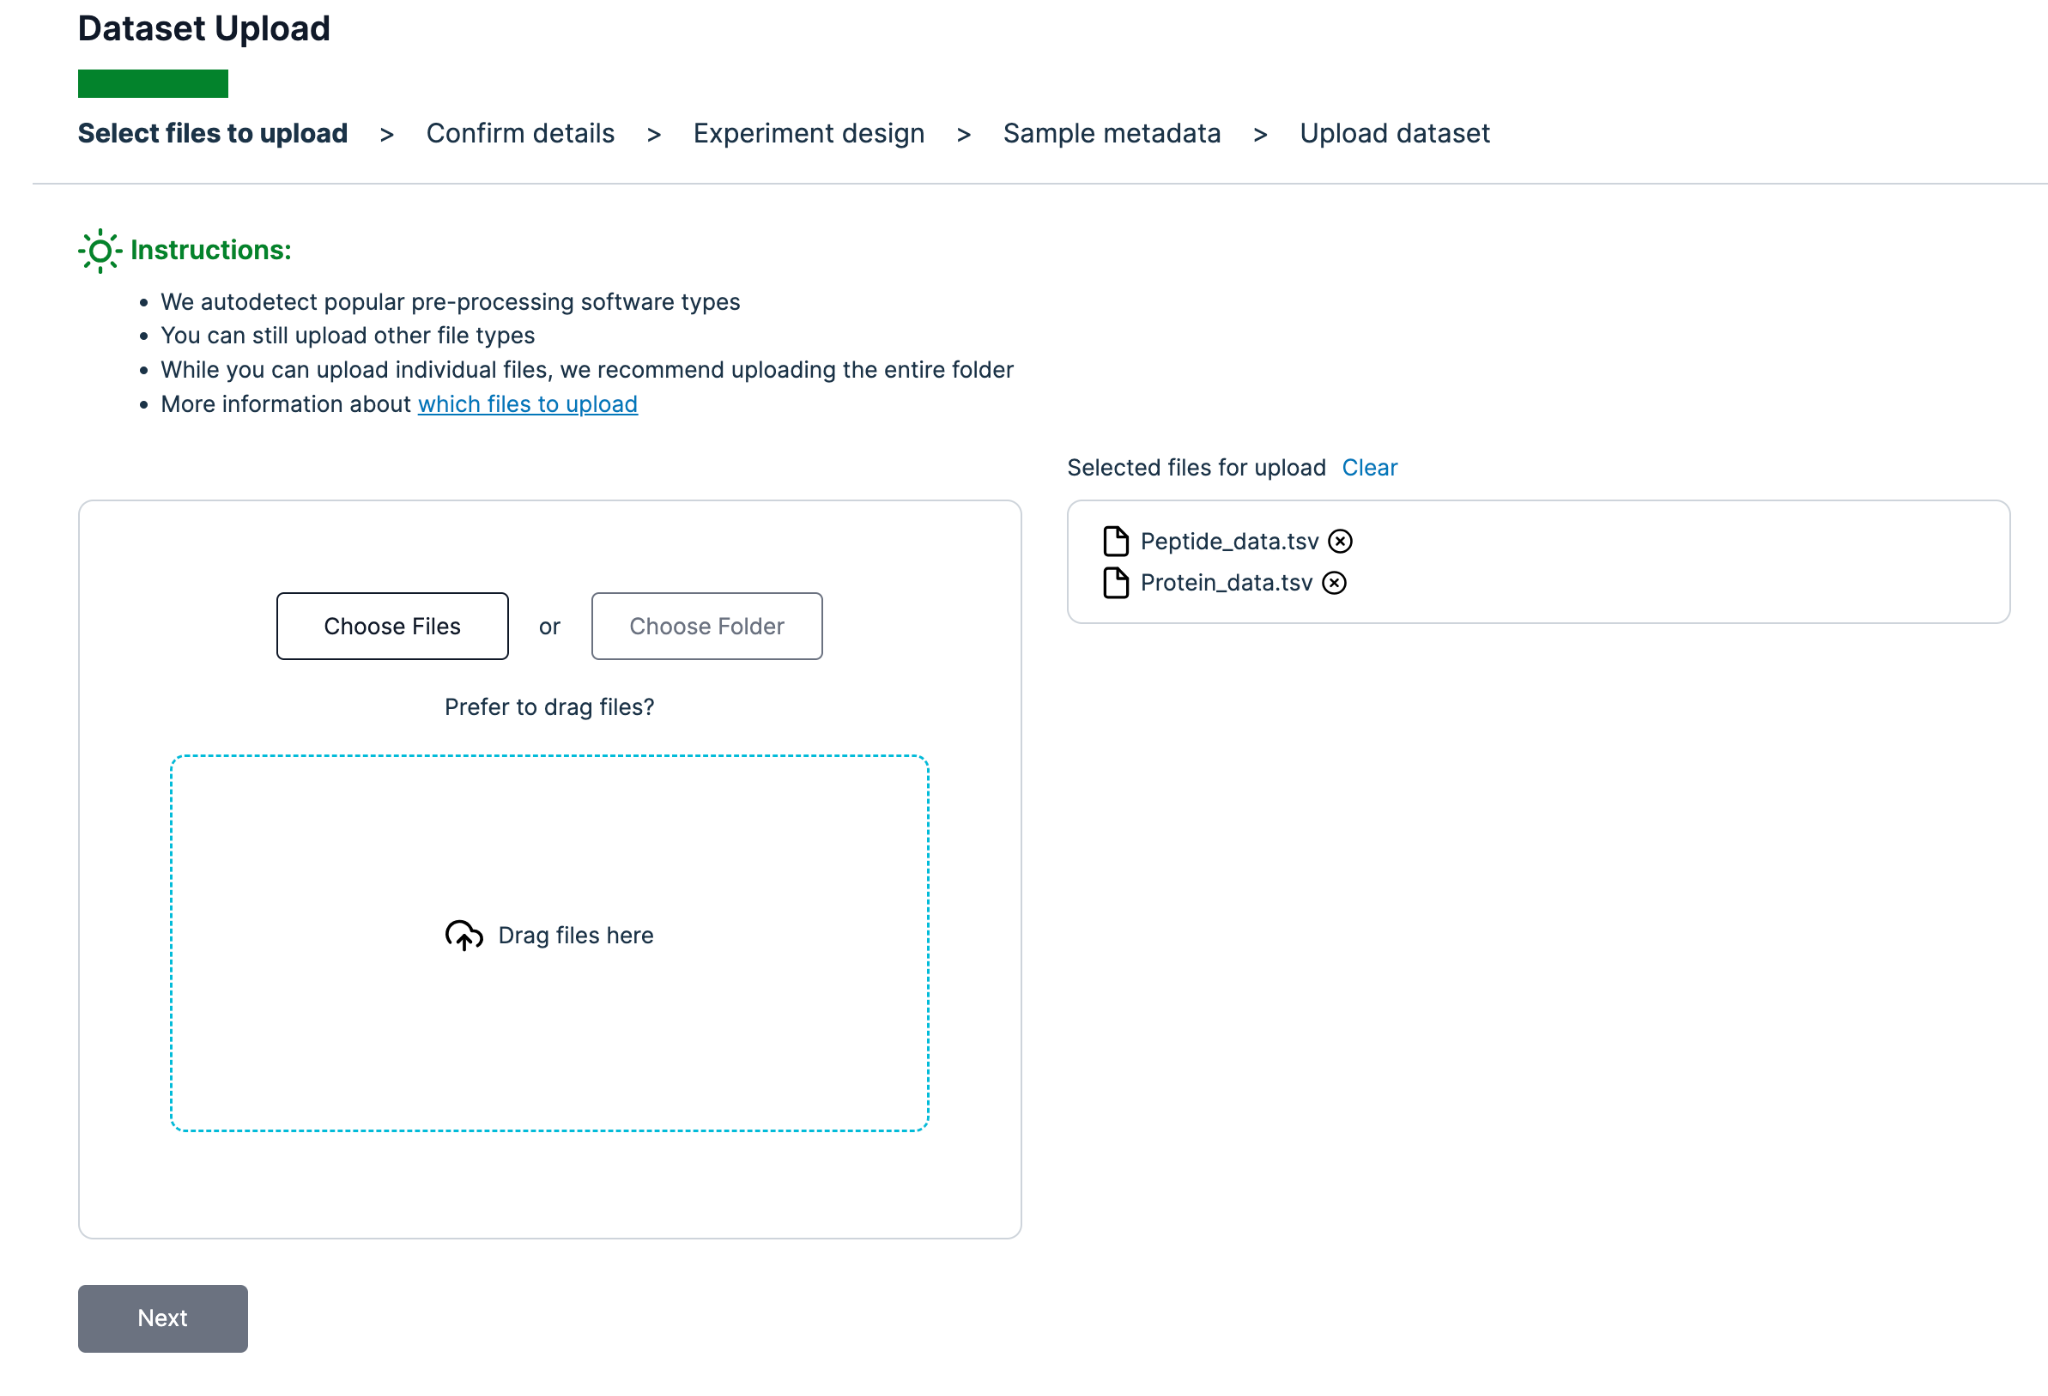
Task: Click the Next button
Action: 163,1318
